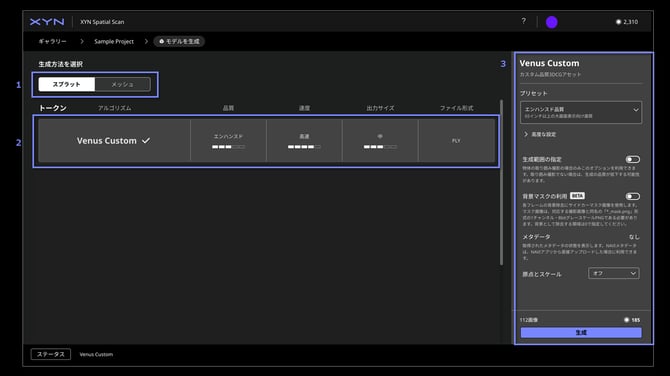670x376 pixels.
Task: Select the スプラット generation method
Action: pos(67,84)
